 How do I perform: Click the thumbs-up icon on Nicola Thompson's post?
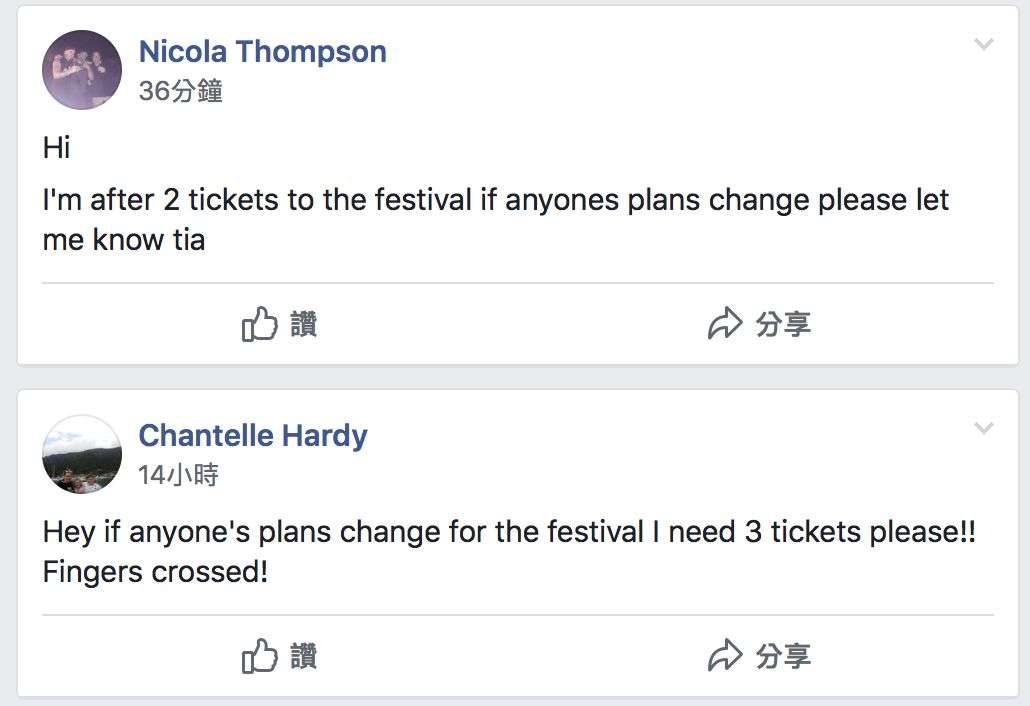coord(259,324)
